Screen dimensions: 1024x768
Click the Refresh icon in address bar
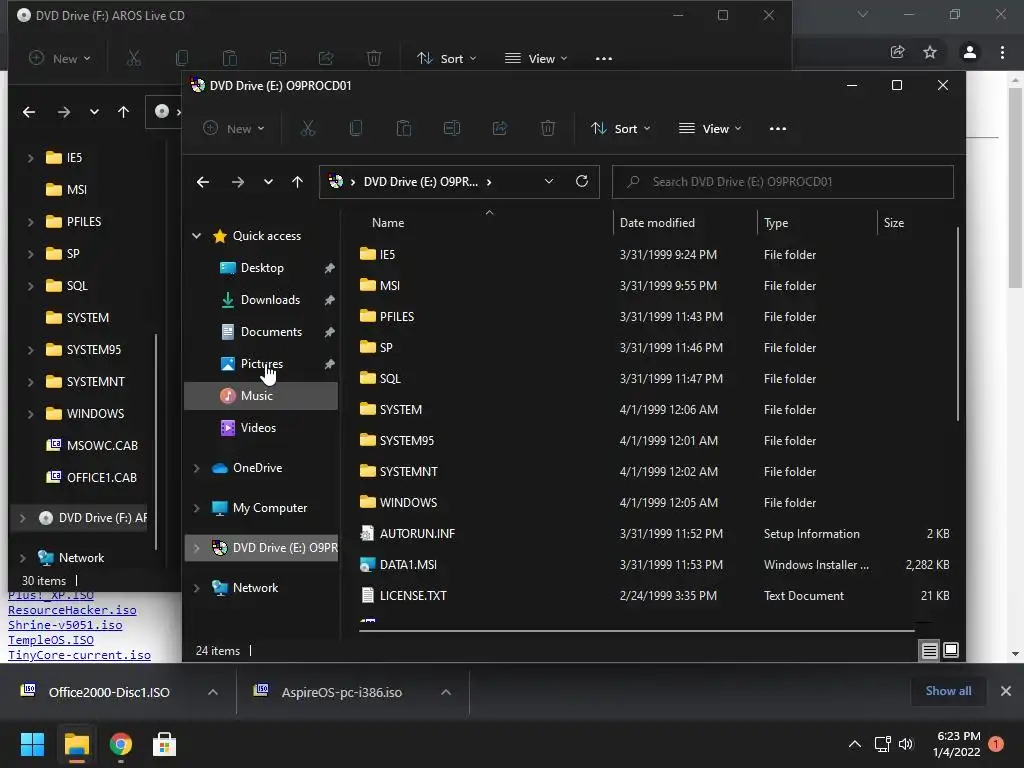(582, 181)
